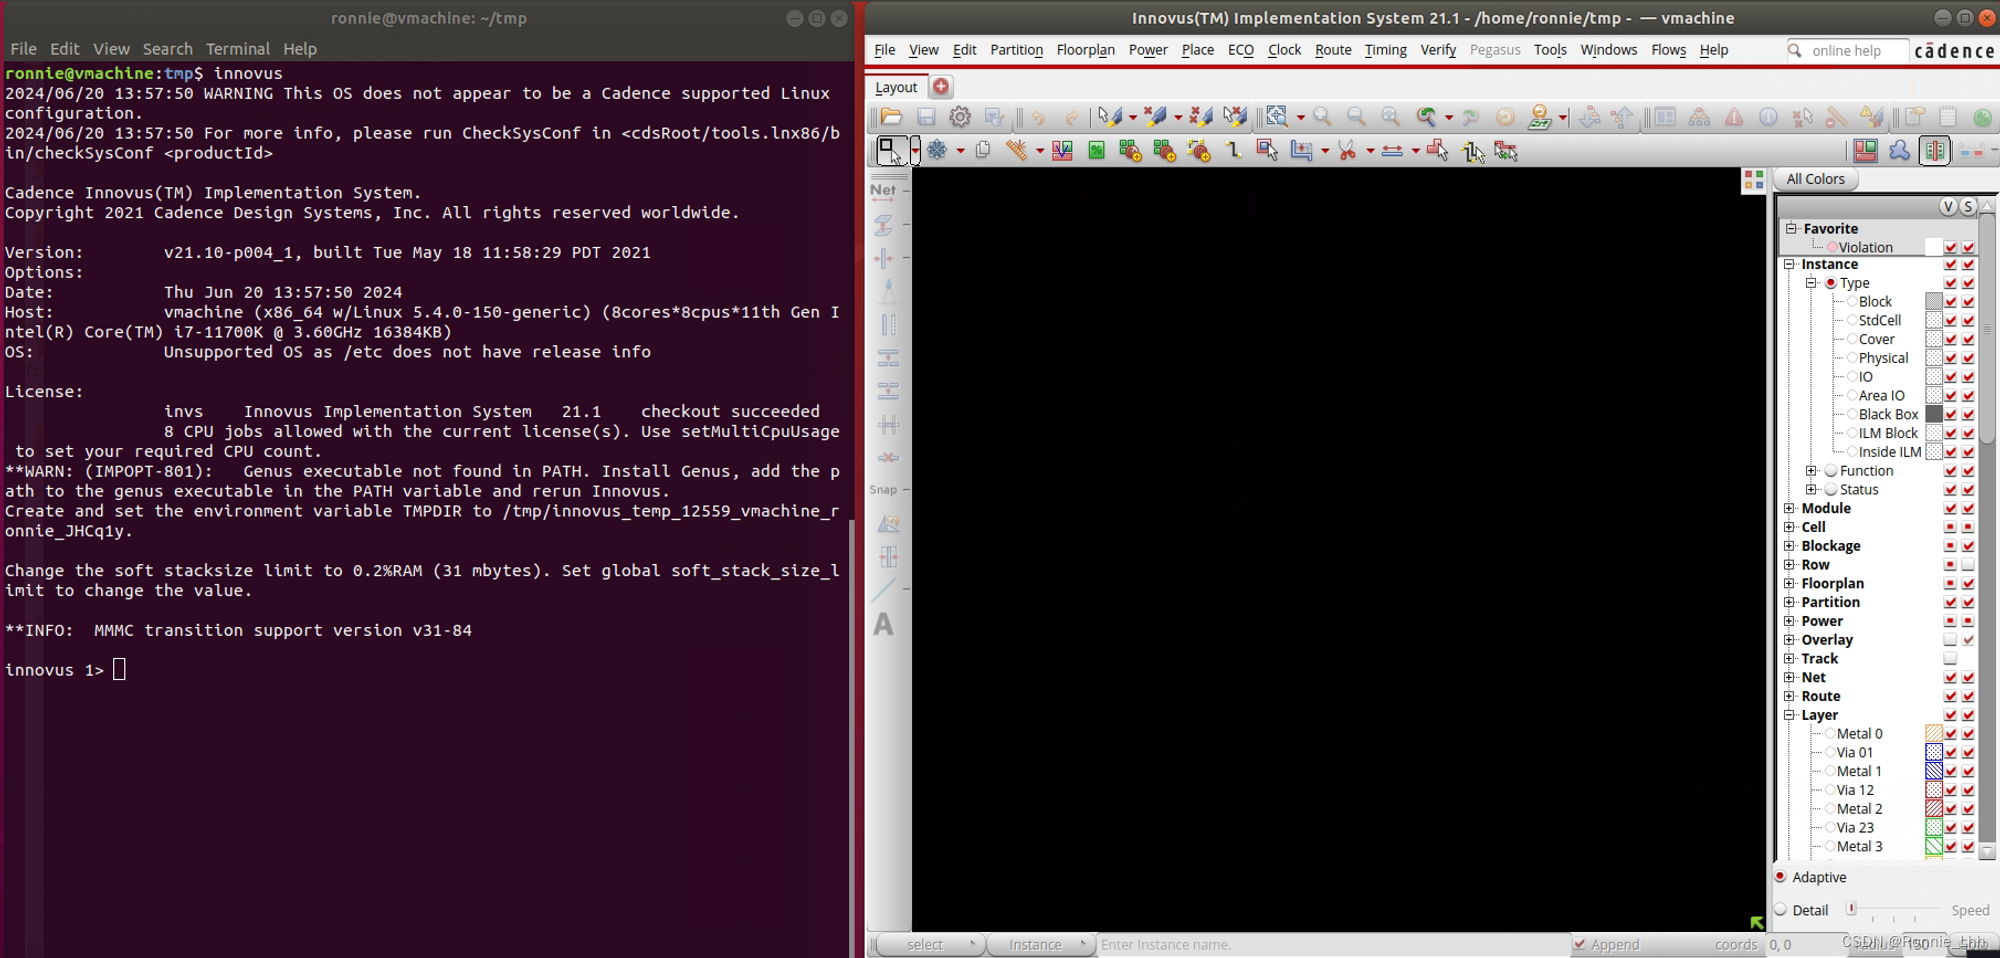Switch to the Layout tab
This screenshot has height=958, width=2000.
896,87
